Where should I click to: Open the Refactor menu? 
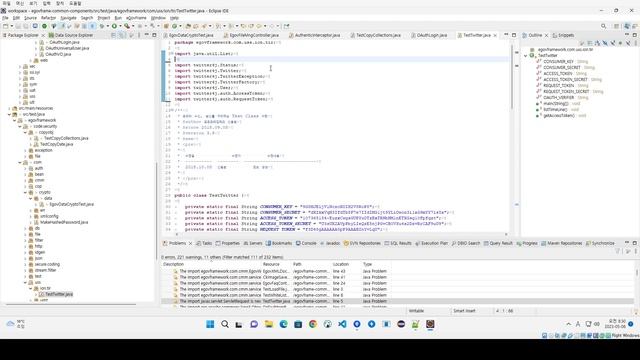tap(48, 18)
